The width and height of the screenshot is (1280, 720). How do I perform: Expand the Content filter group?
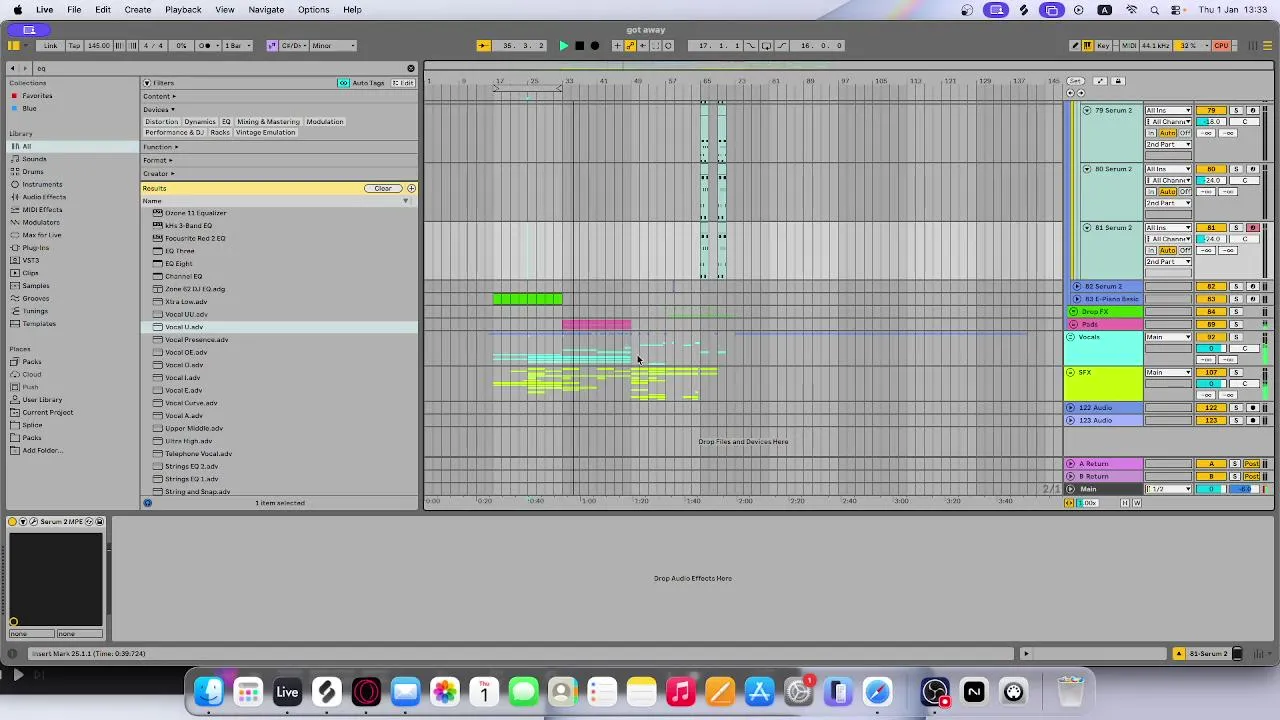point(159,96)
